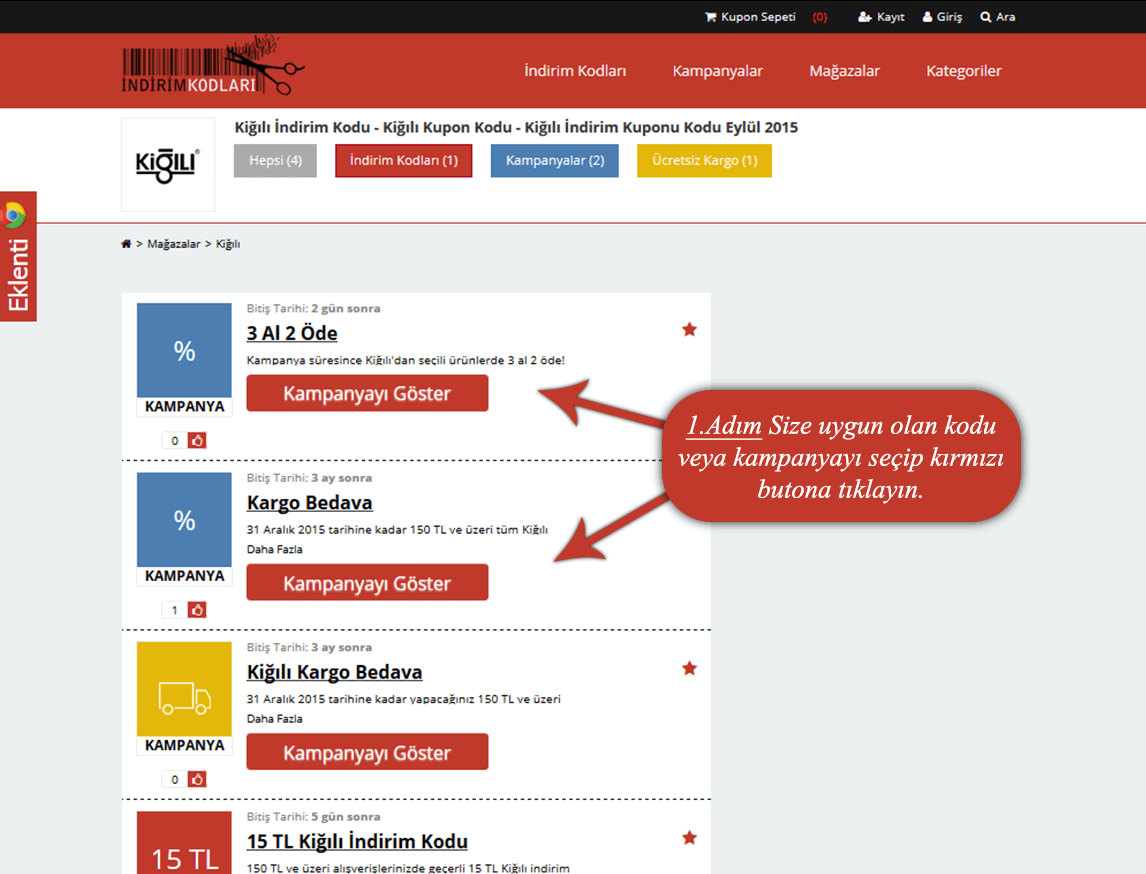The image size is (1146, 874).
Task: Open the Kiğılı Kargo Bedava title link
Action: point(334,672)
